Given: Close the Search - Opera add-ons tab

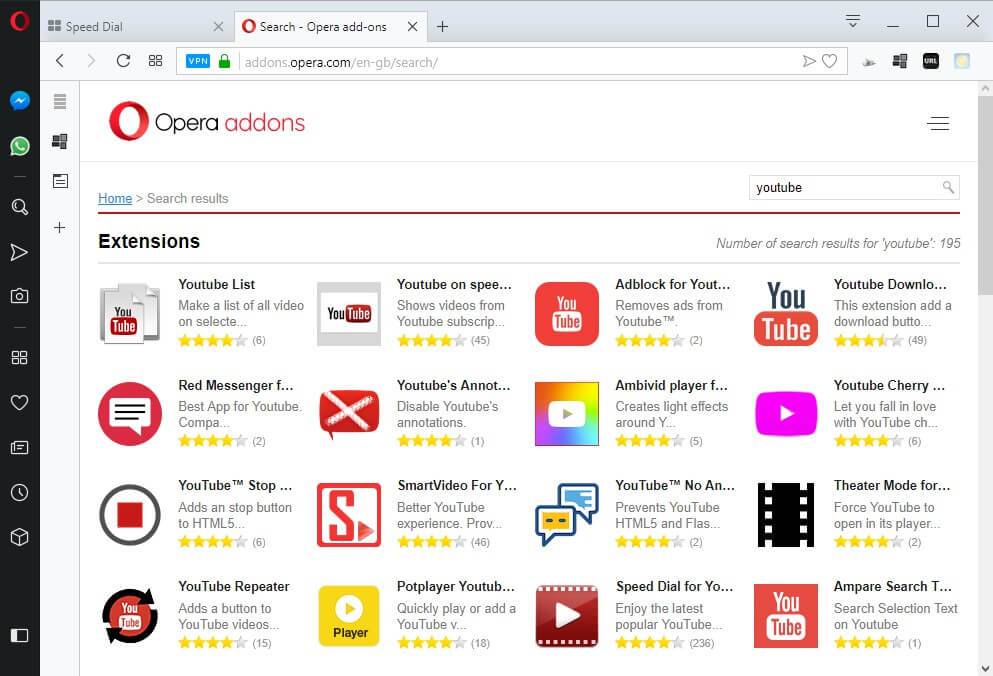Looking at the screenshot, I should [x=412, y=27].
